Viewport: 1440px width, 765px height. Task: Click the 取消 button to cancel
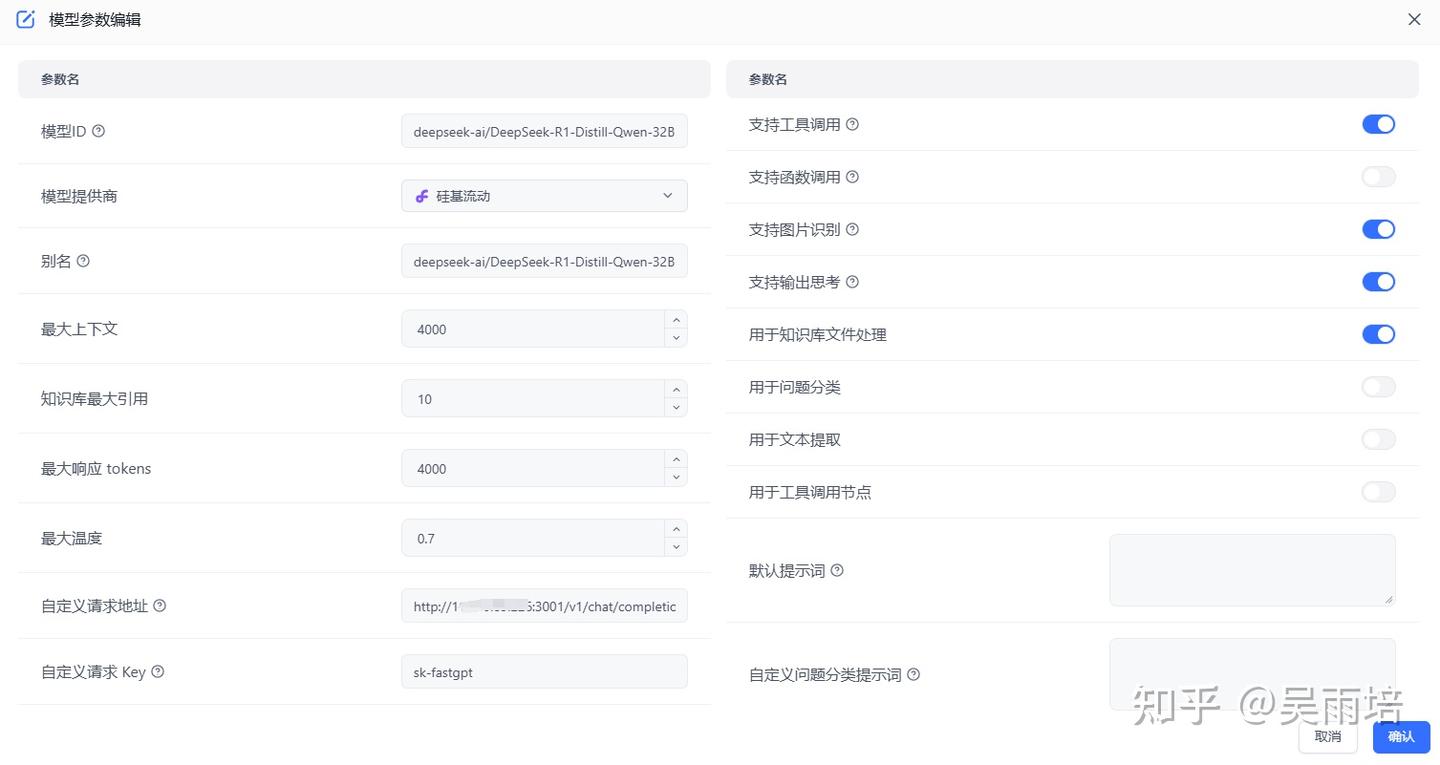coord(1327,736)
